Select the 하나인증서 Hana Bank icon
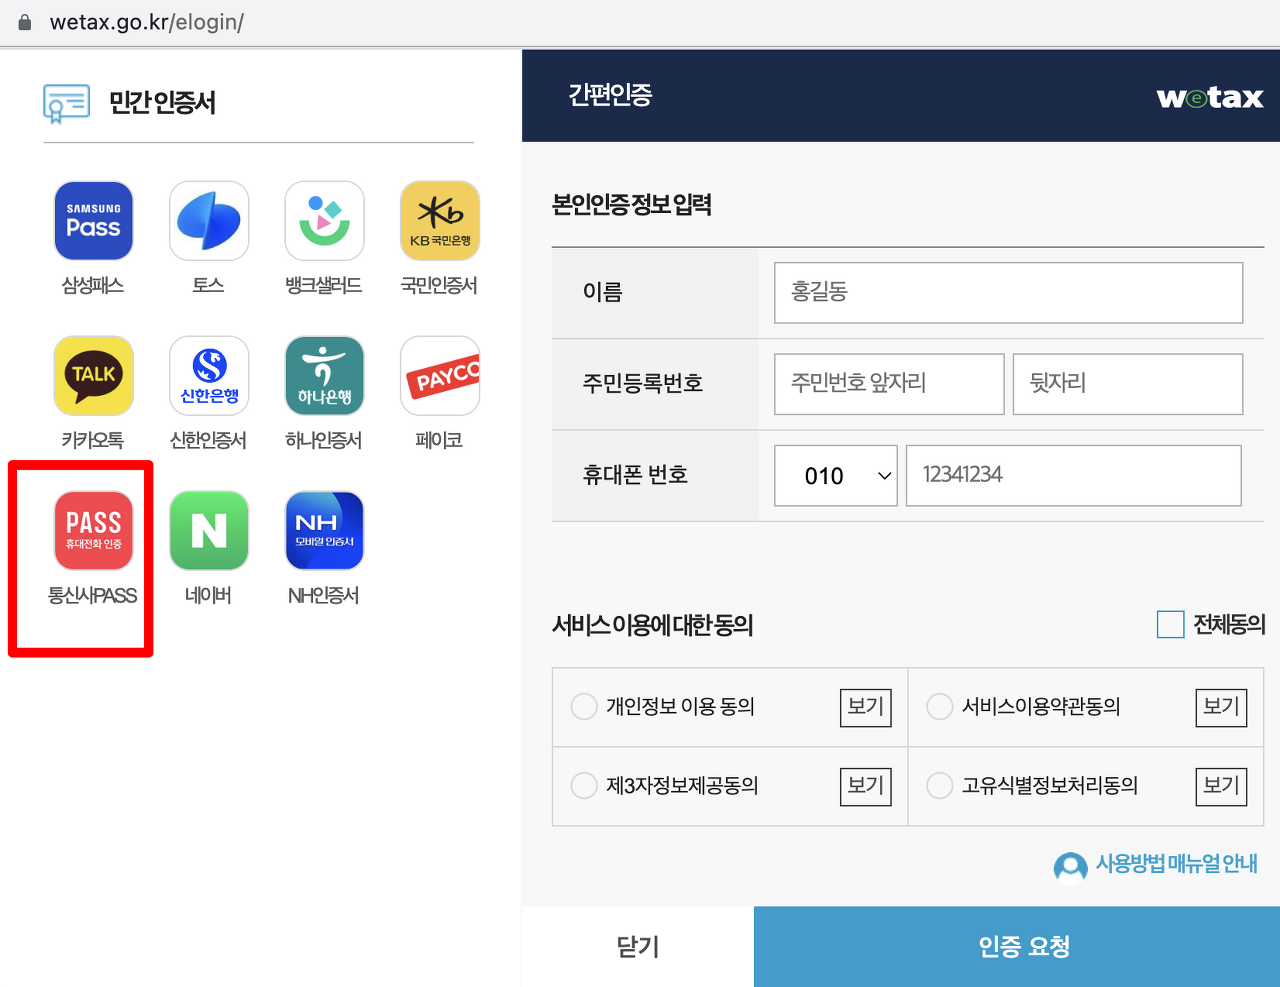This screenshot has height=987, width=1280. coord(324,376)
